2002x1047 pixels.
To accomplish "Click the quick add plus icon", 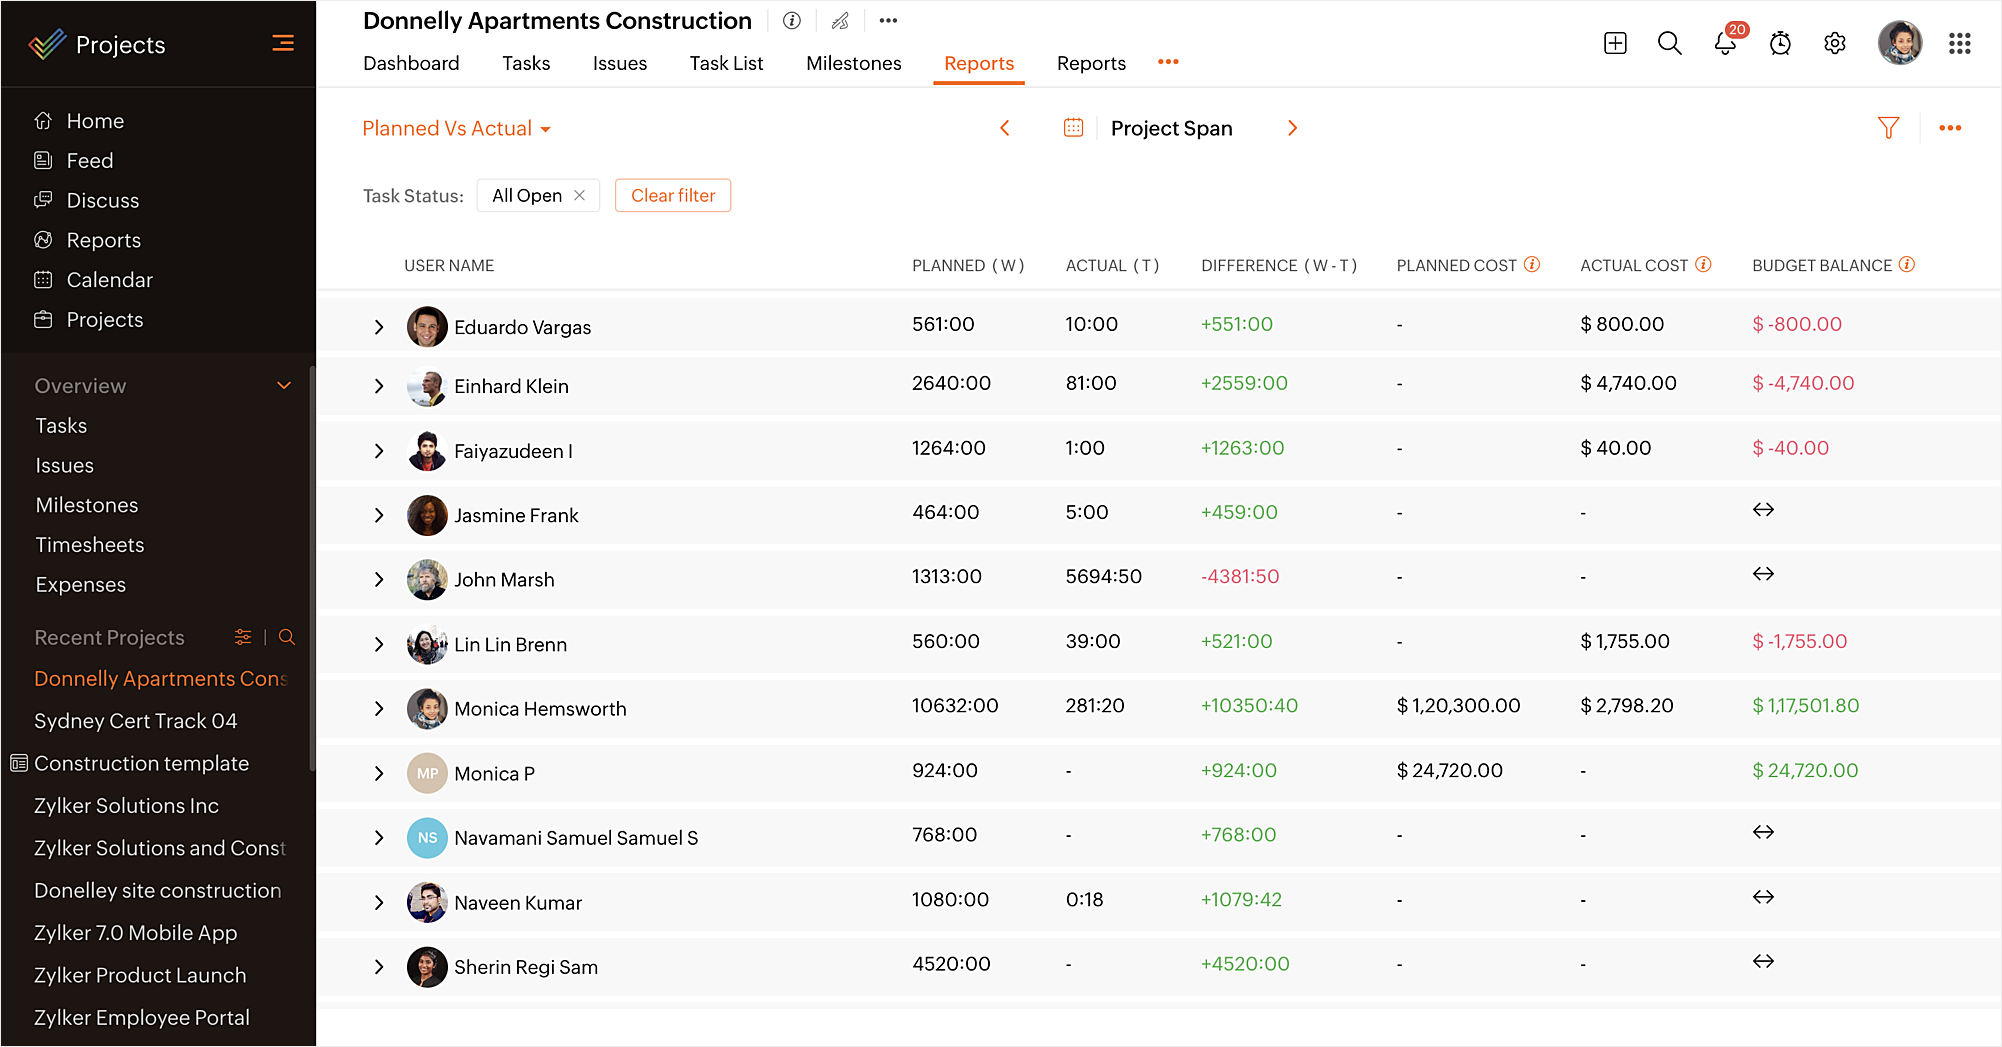I will pyautogui.click(x=1615, y=43).
